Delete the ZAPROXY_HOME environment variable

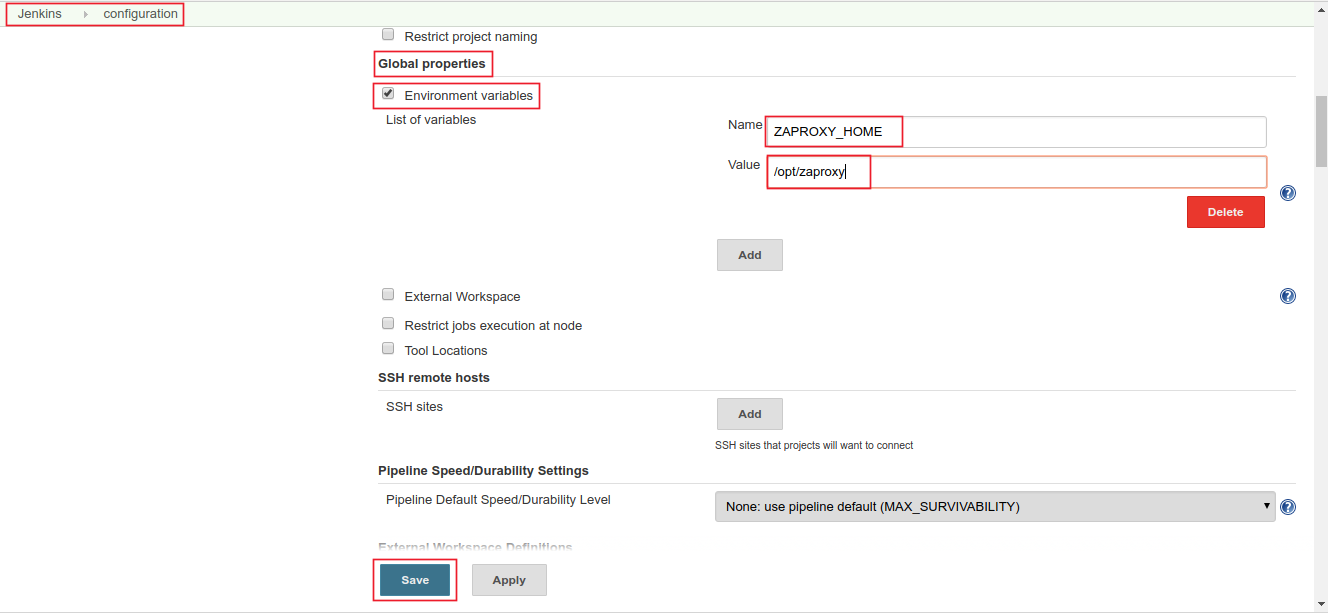click(1225, 211)
